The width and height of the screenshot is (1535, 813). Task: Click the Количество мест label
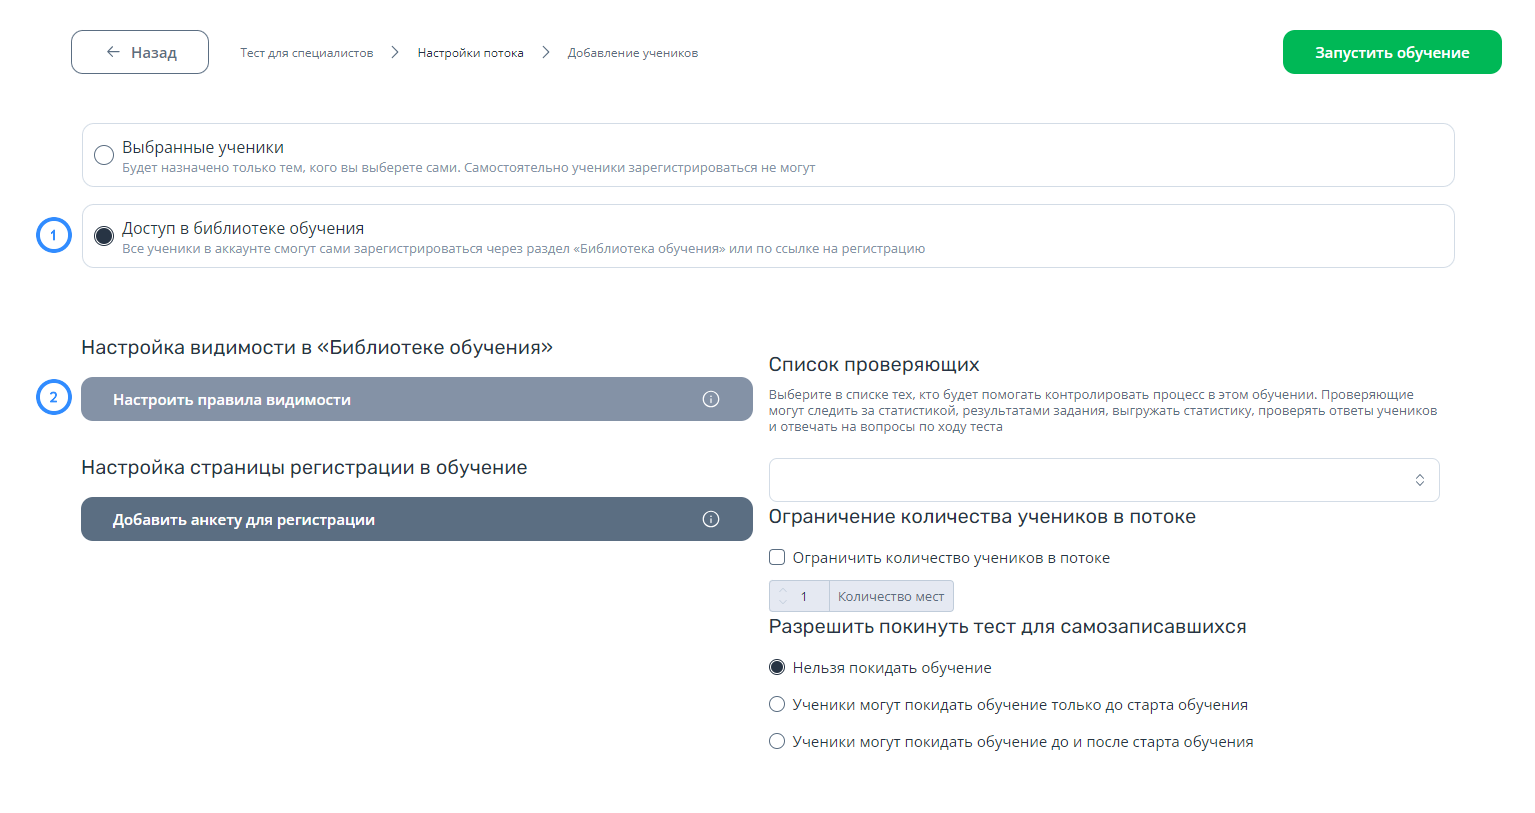tap(891, 596)
